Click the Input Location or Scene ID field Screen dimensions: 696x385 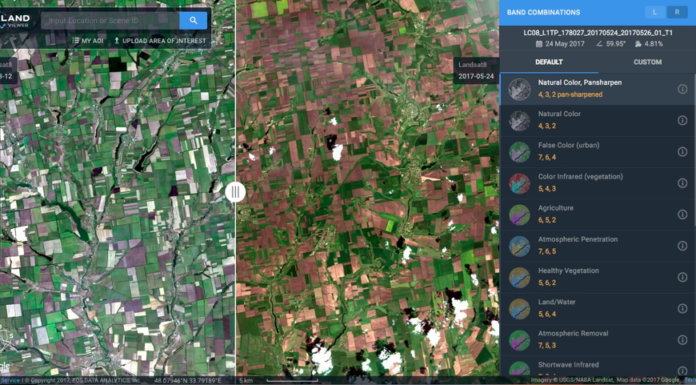110,20
